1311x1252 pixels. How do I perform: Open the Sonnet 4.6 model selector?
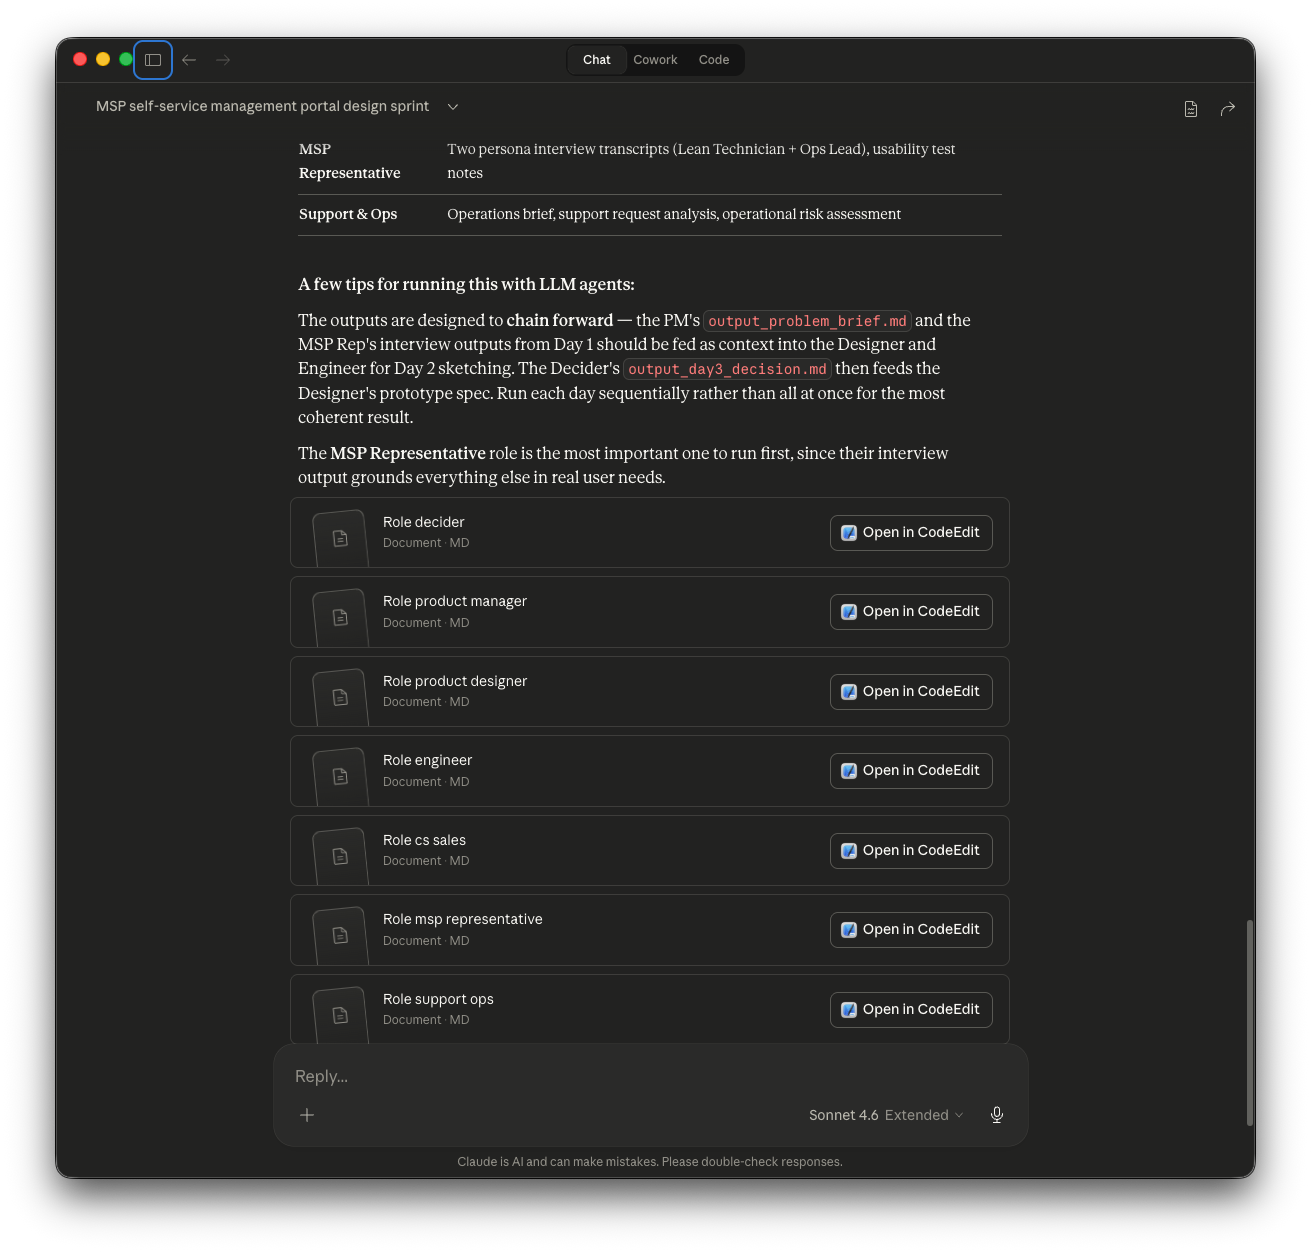click(x=885, y=1115)
